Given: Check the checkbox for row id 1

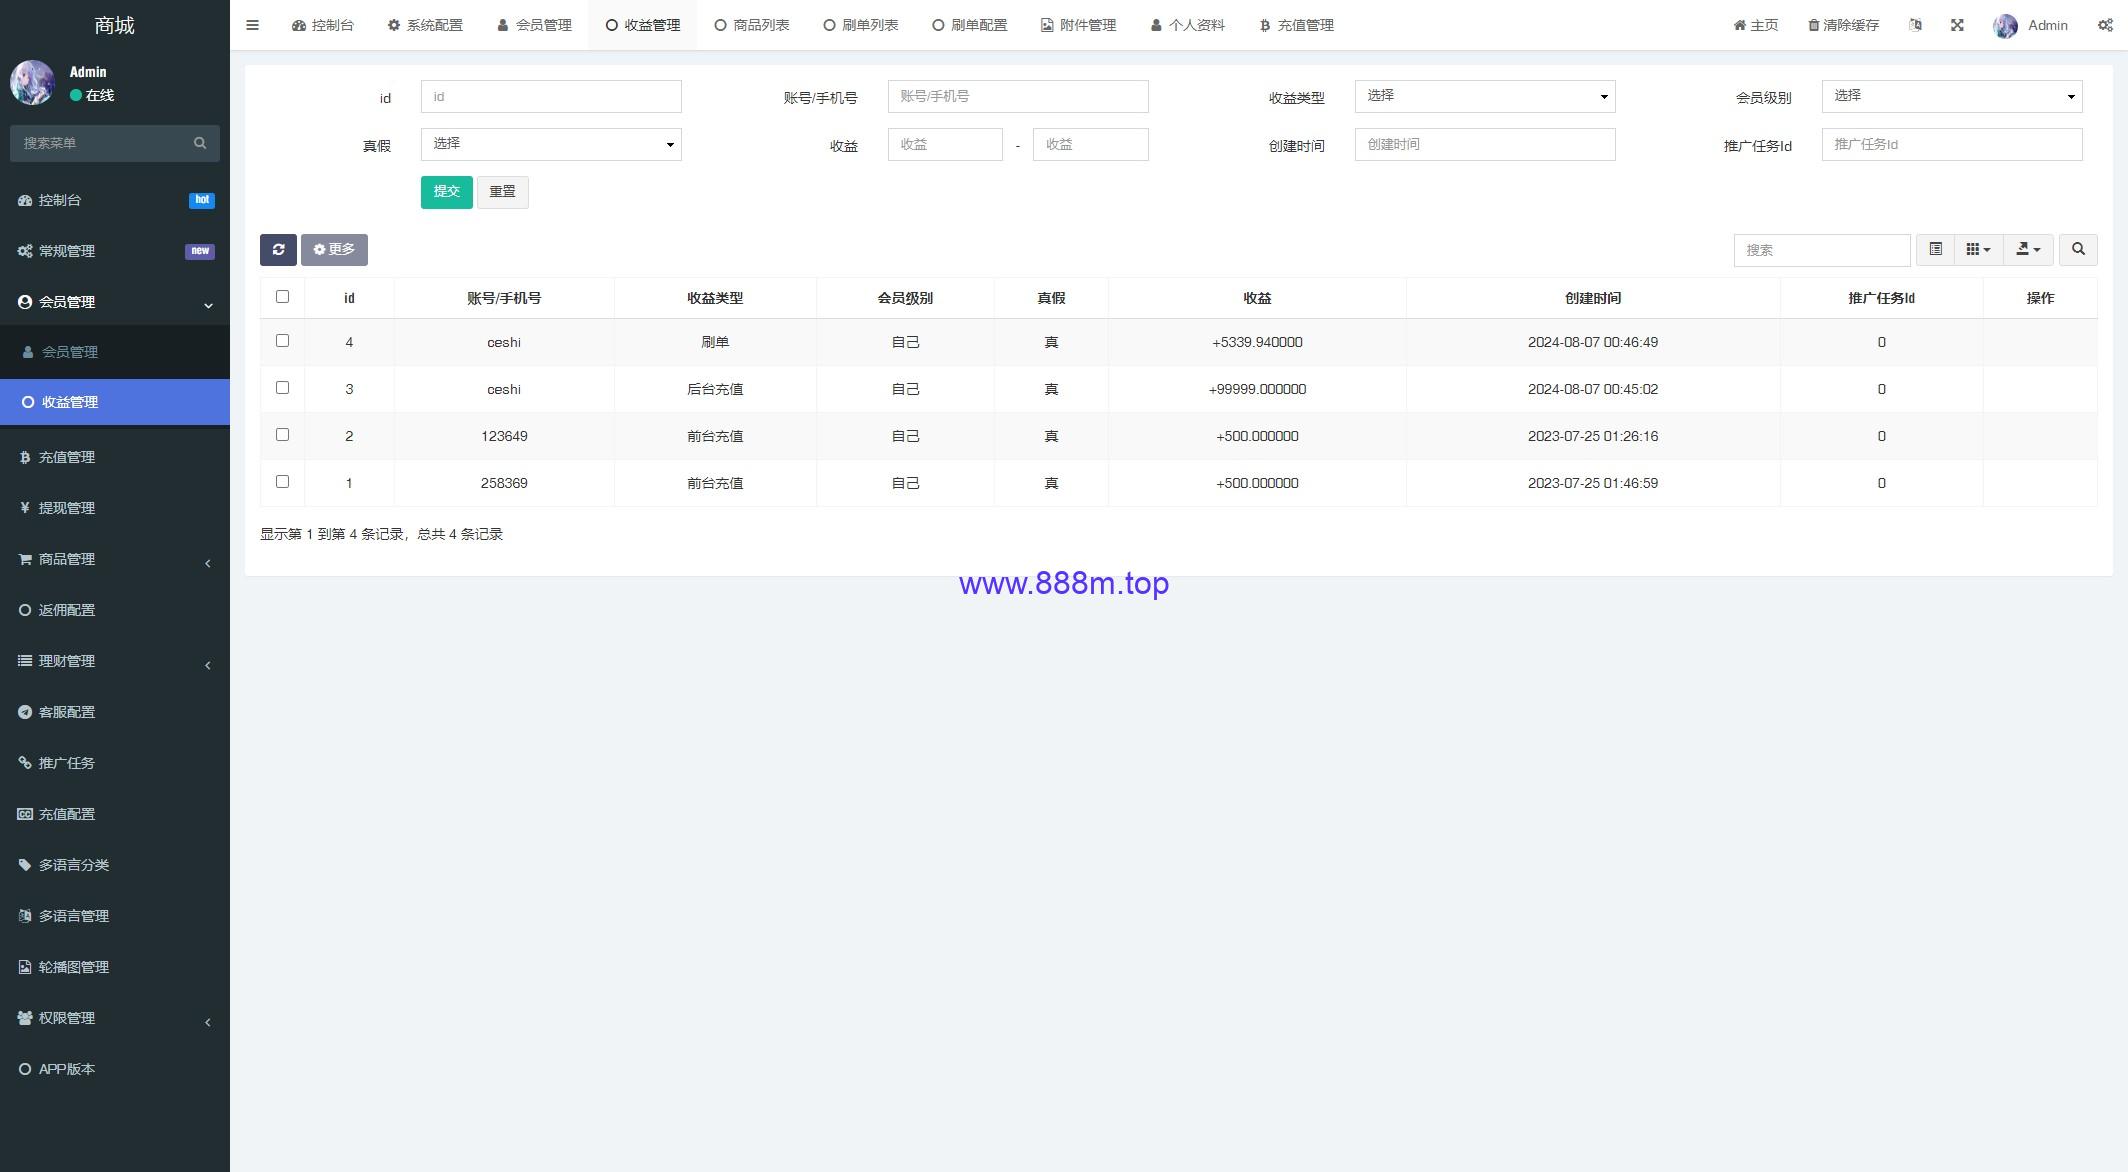Looking at the screenshot, I should (282, 482).
